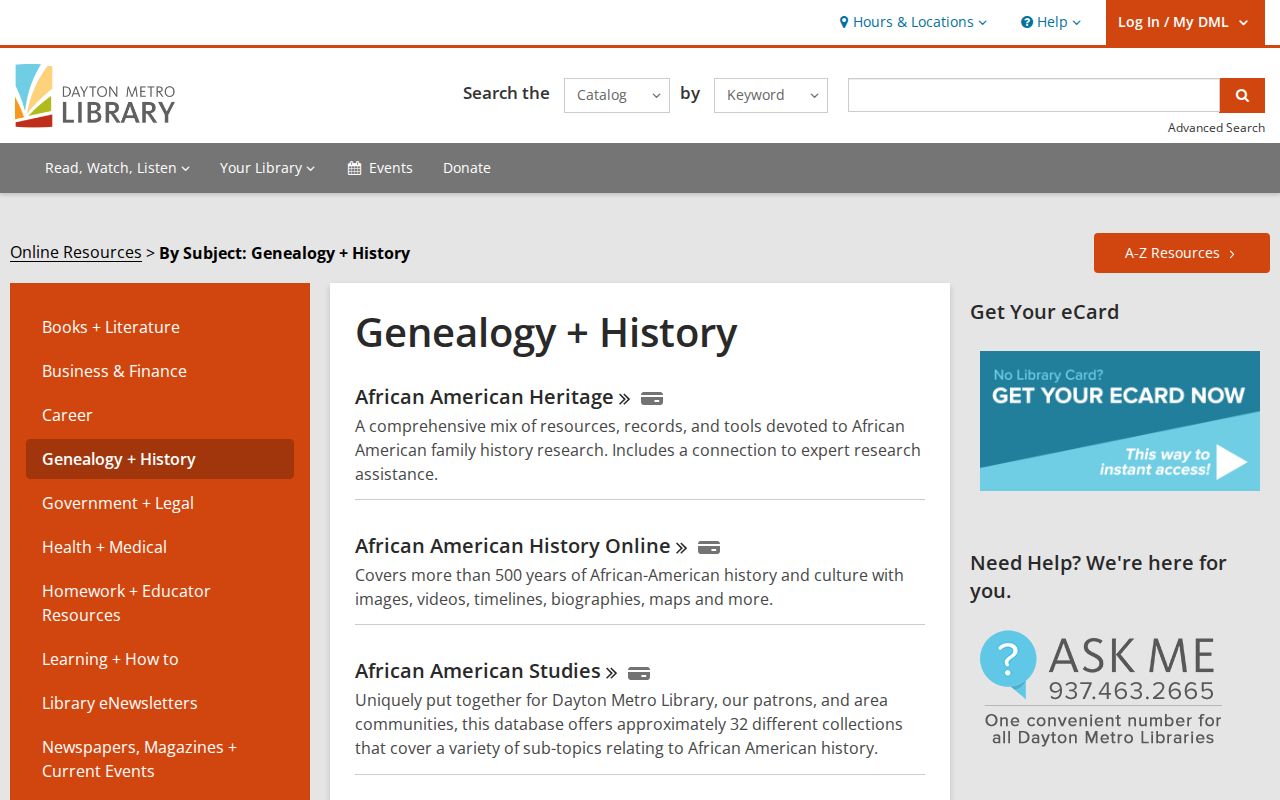
Task: Click the catalog search text field
Action: [1034, 95]
